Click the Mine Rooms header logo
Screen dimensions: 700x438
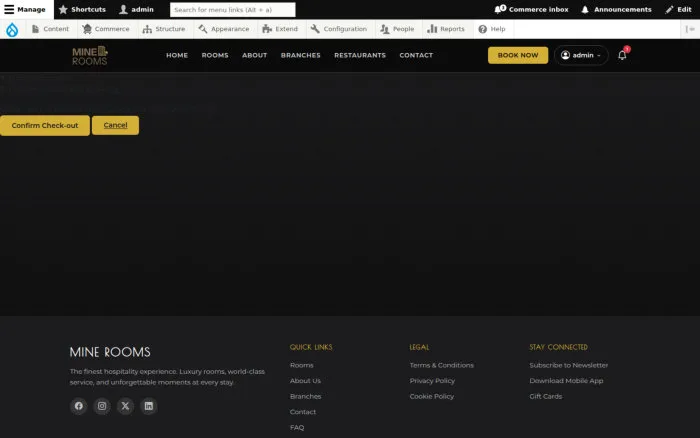point(90,55)
